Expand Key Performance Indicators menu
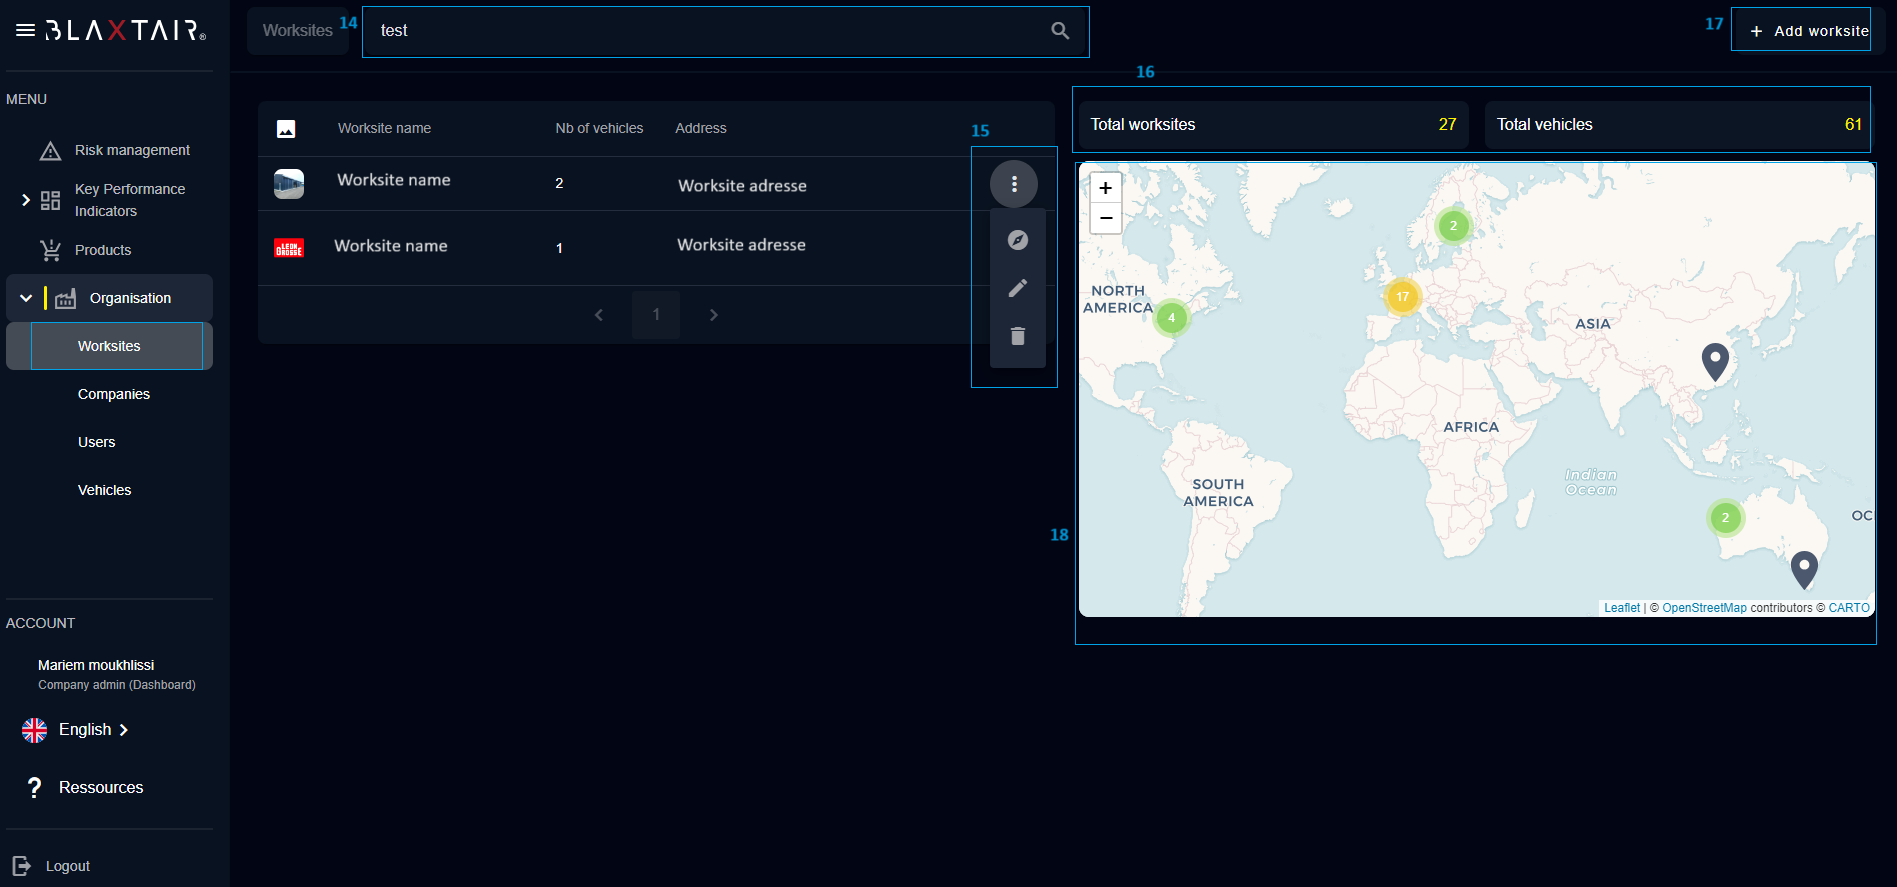This screenshot has height=887, width=1897. [26, 200]
